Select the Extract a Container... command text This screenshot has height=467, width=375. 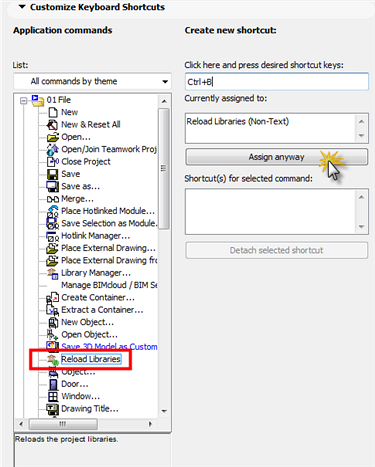coord(102,310)
